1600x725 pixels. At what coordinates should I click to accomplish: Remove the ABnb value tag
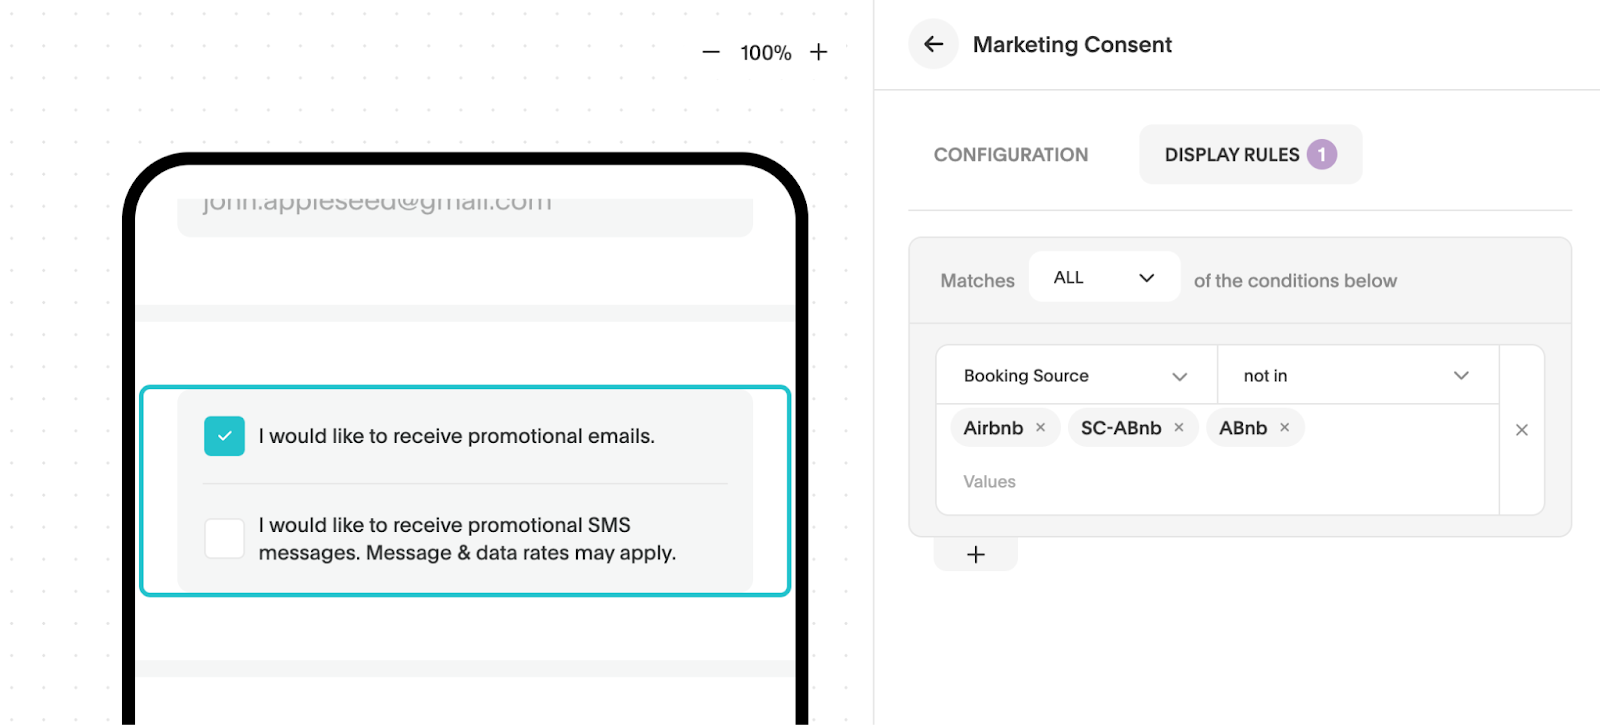click(1285, 428)
